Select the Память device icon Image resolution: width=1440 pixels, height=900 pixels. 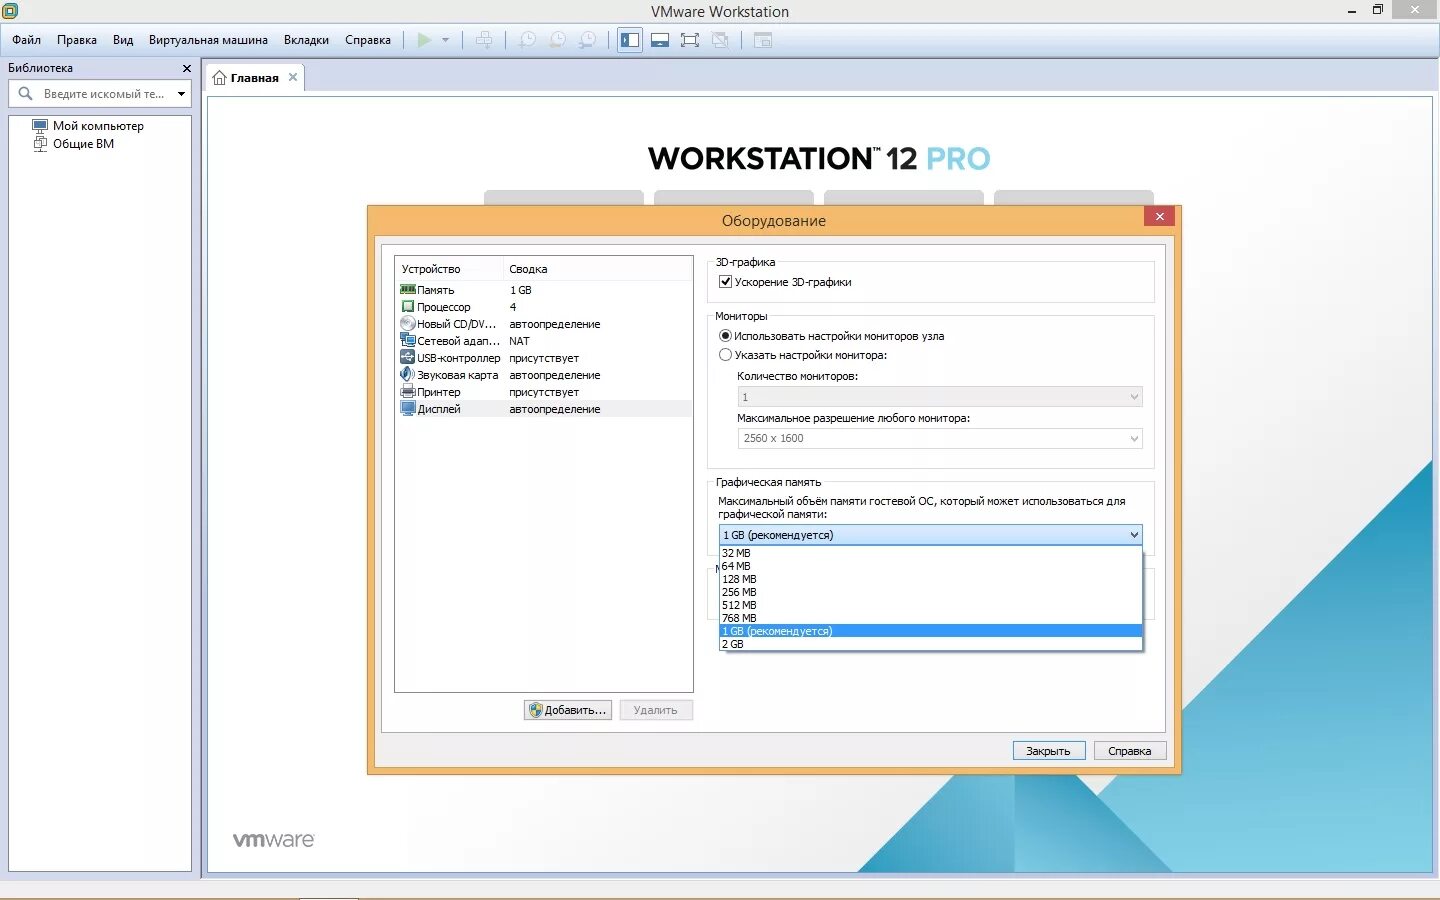point(407,289)
